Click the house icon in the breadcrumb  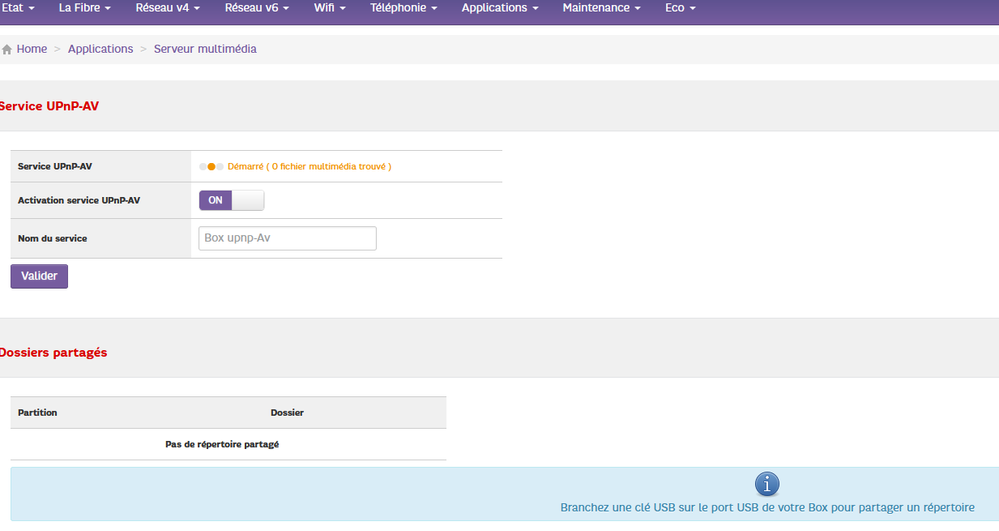point(7,49)
